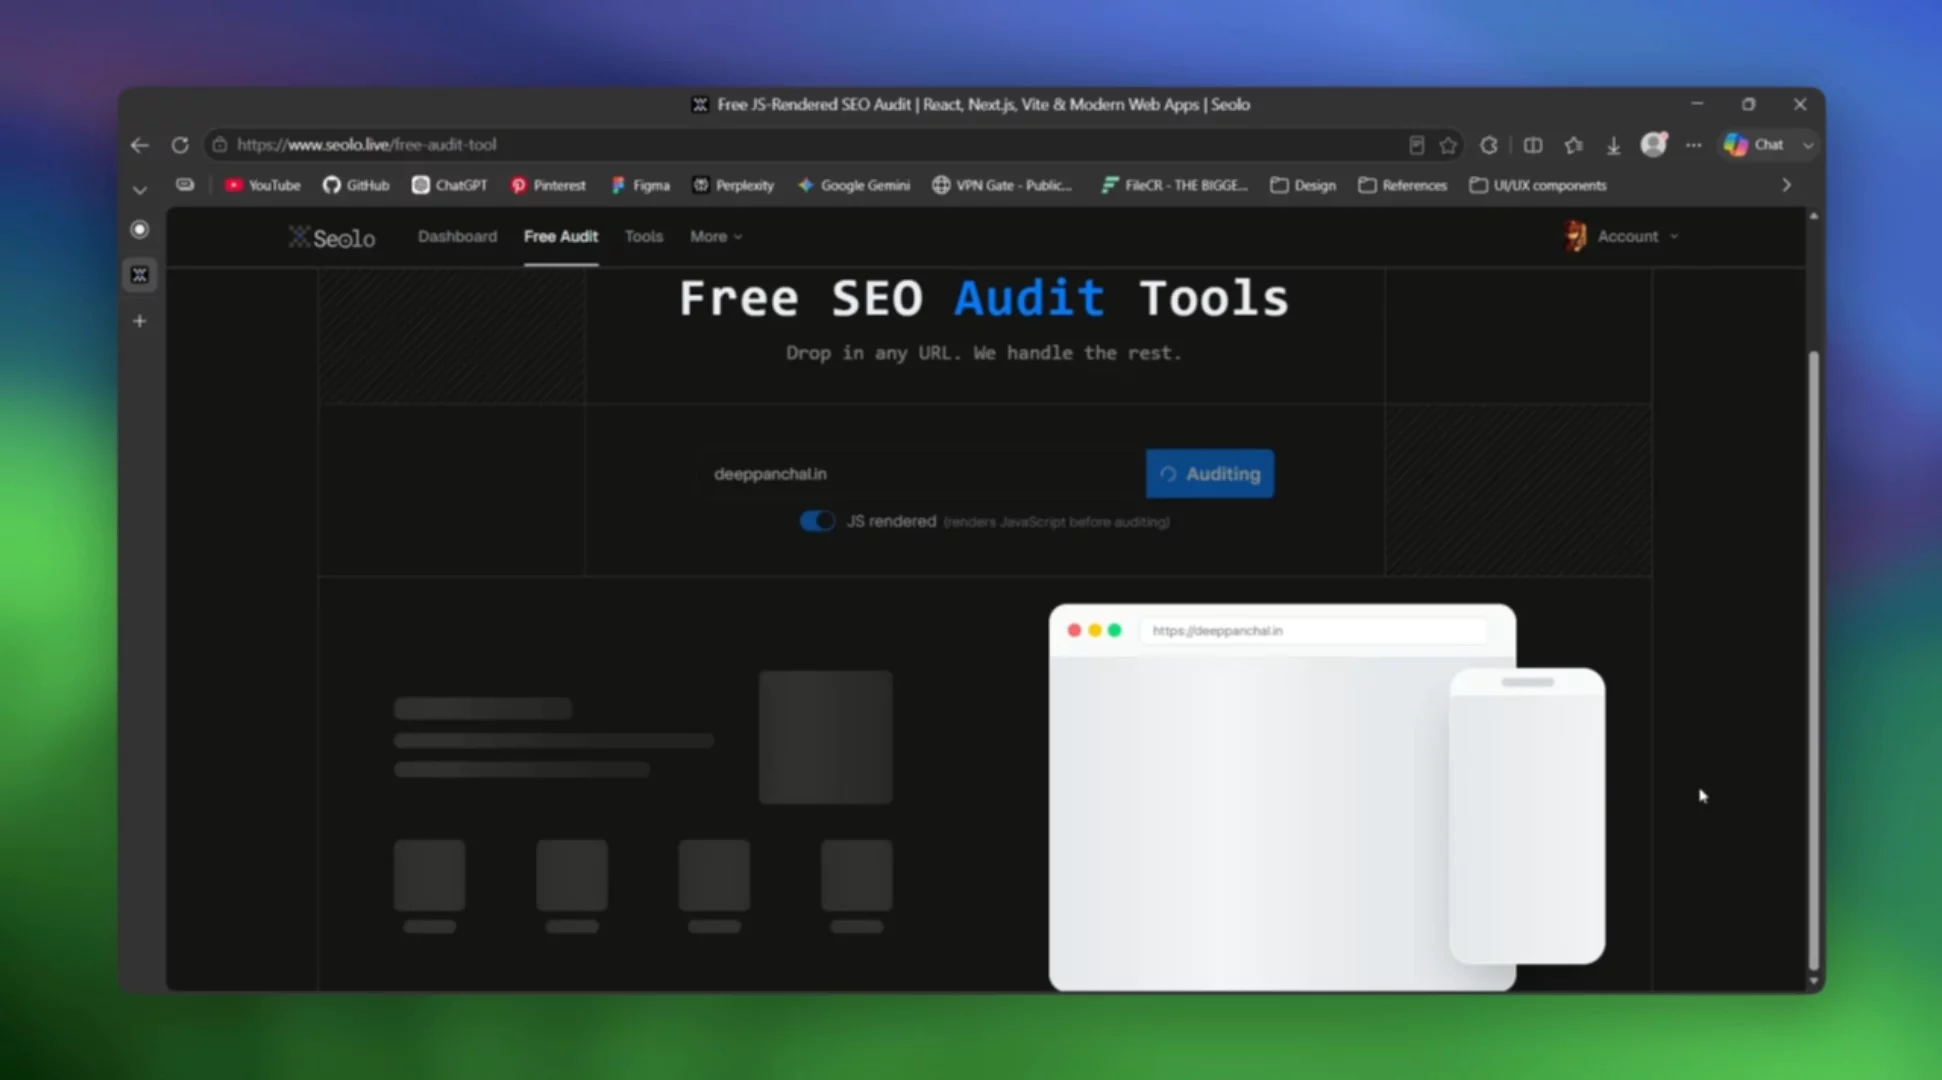Click the browser profile avatar
This screenshot has height=1080, width=1942.
click(1654, 145)
